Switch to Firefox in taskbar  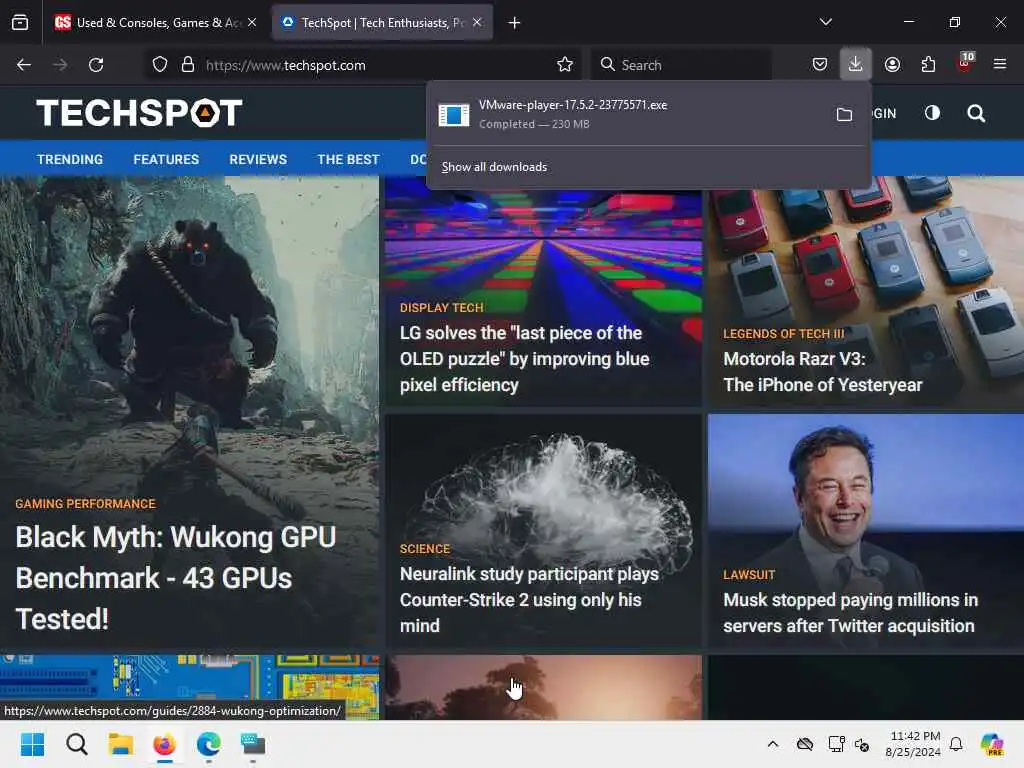(165, 744)
